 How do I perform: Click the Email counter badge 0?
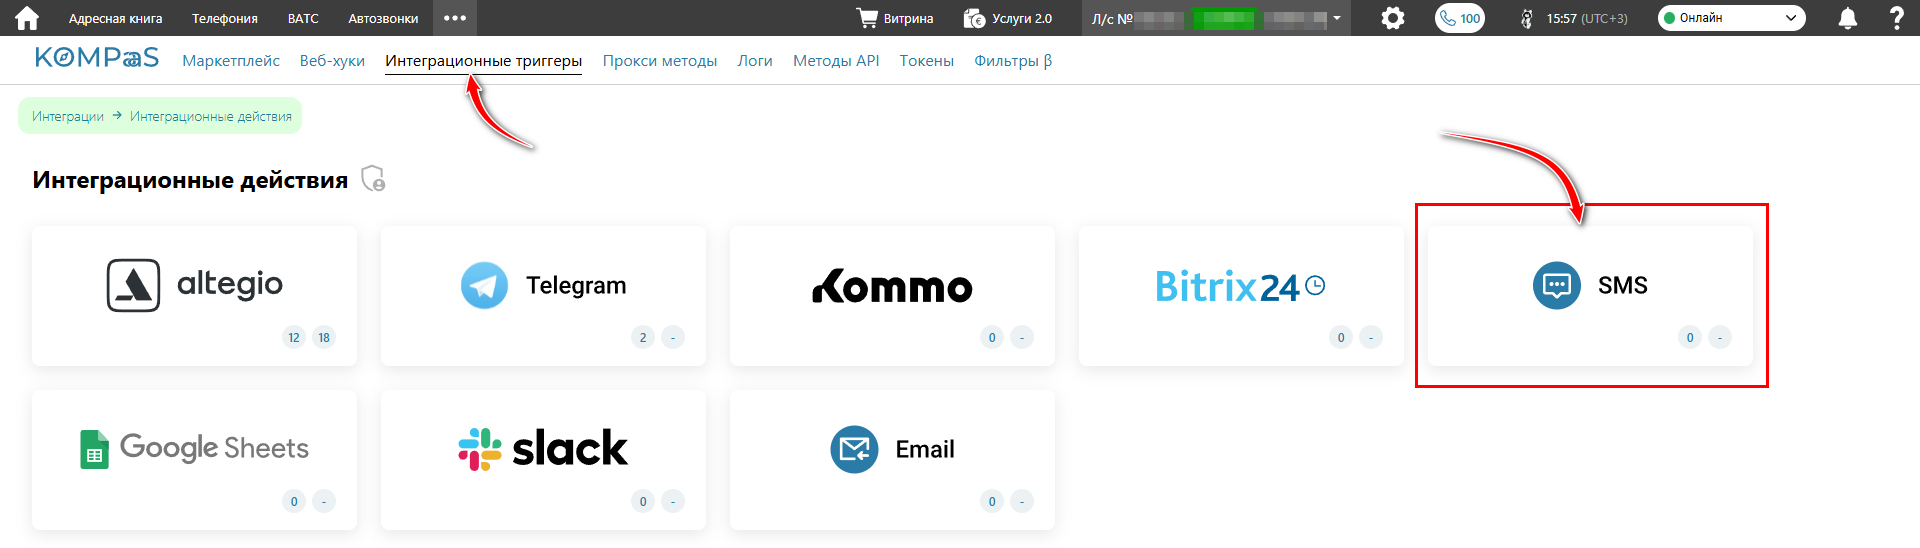tap(992, 501)
